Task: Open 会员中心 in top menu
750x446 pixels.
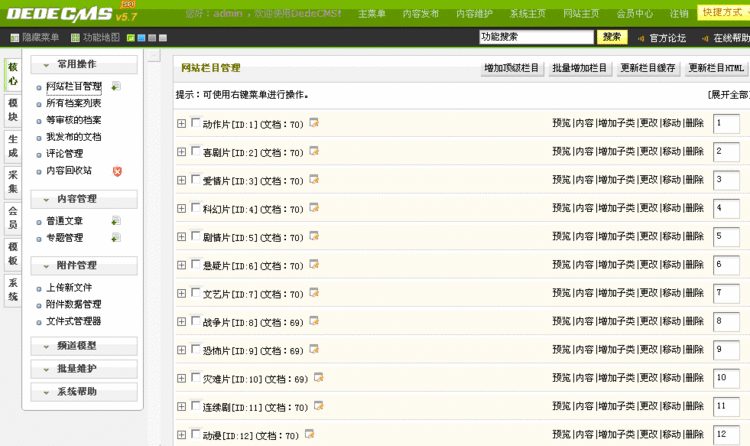Action: pyautogui.click(x=634, y=13)
